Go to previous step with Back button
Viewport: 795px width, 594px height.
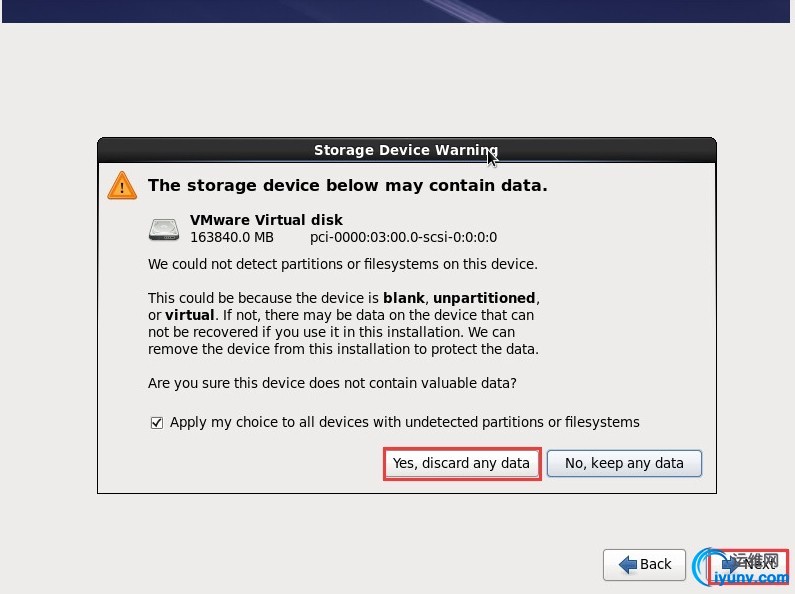644,565
